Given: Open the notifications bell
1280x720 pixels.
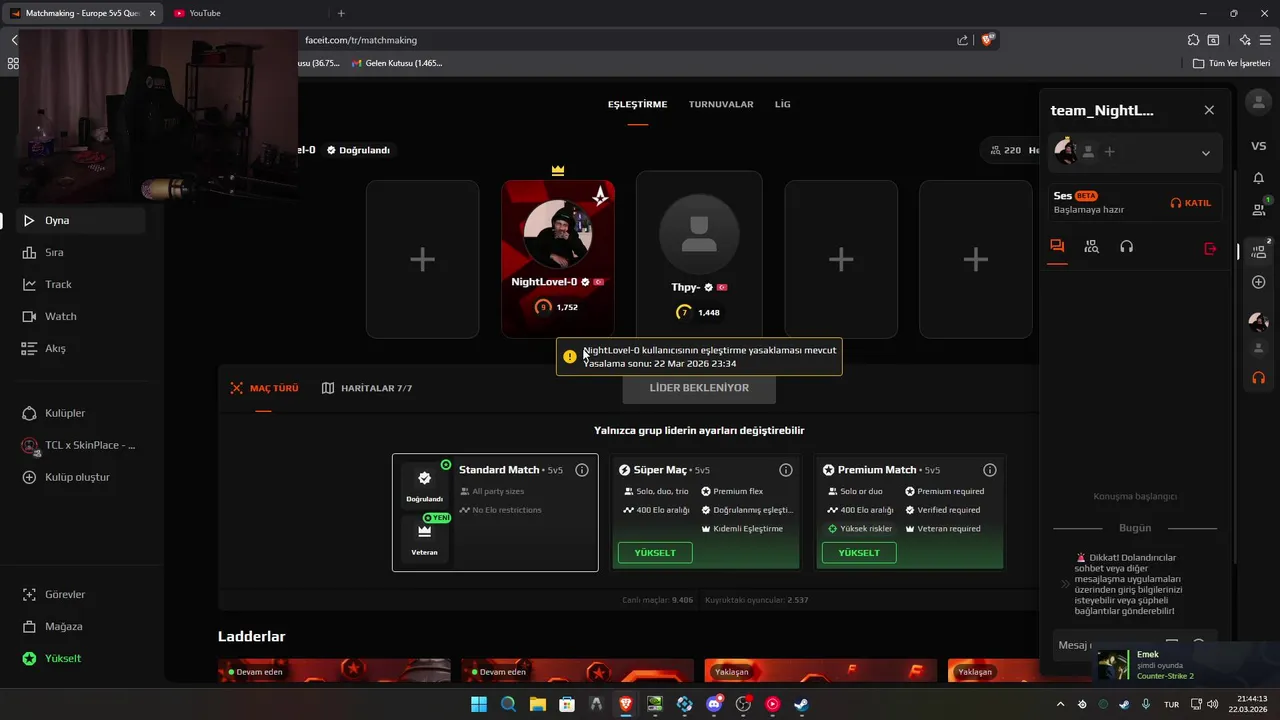Looking at the screenshot, I should click(1259, 178).
